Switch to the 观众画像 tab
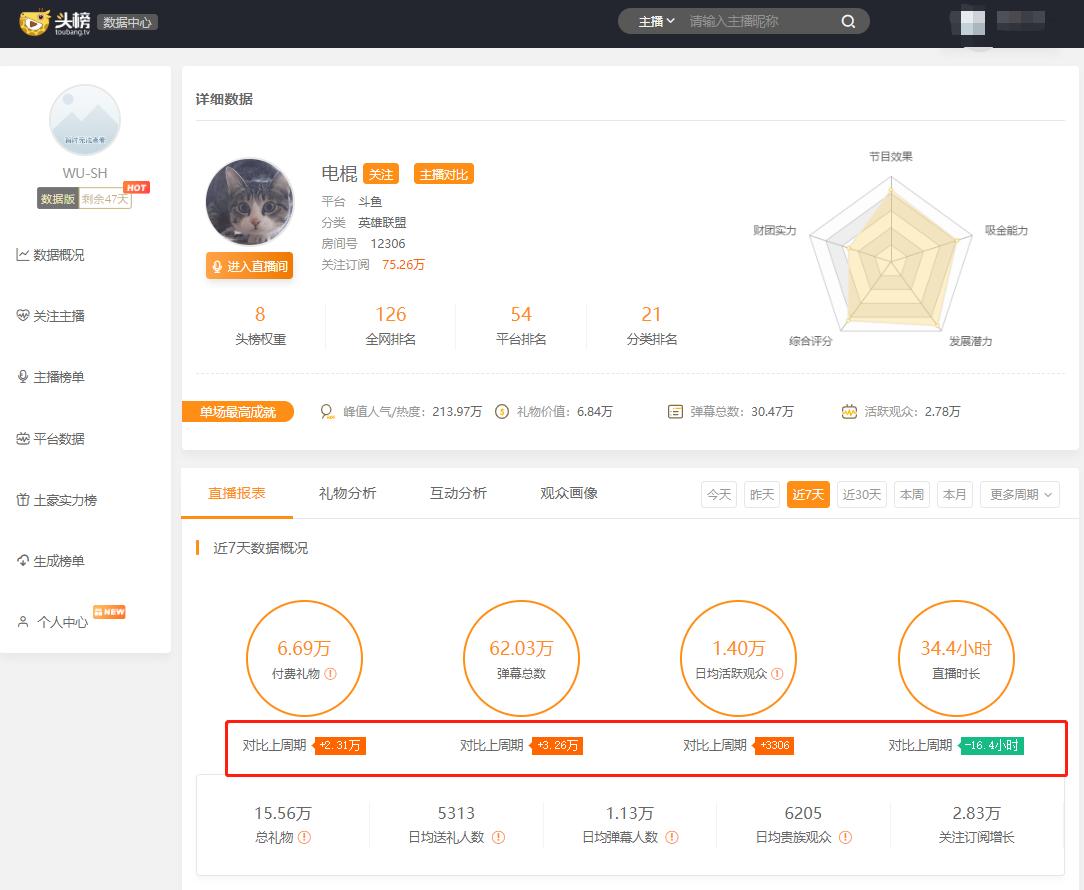Viewport: 1084px width, 890px height. pyautogui.click(x=567, y=494)
